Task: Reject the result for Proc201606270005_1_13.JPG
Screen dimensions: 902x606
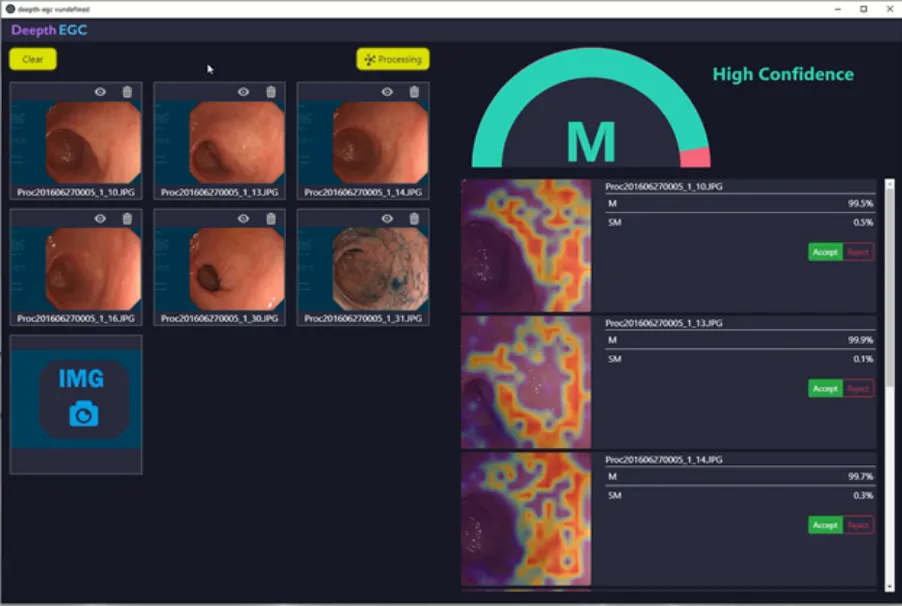Action: pyautogui.click(x=858, y=388)
